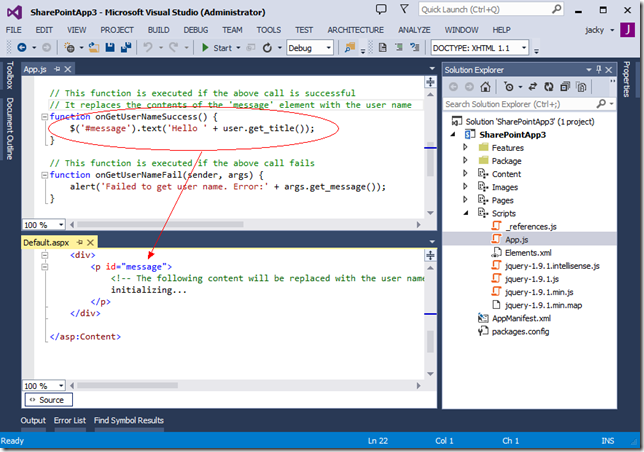Click the Refresh browser toolbar icon
Viewport: 644px width, 452px height.
pyautogui.click(x=267, y=48)
